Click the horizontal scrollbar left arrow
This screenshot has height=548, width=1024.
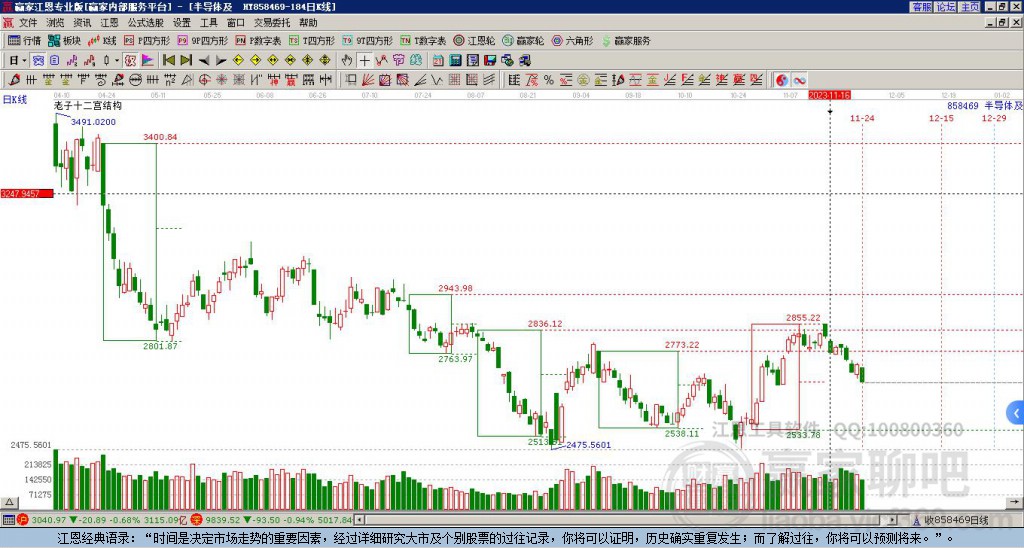[359, 520]
